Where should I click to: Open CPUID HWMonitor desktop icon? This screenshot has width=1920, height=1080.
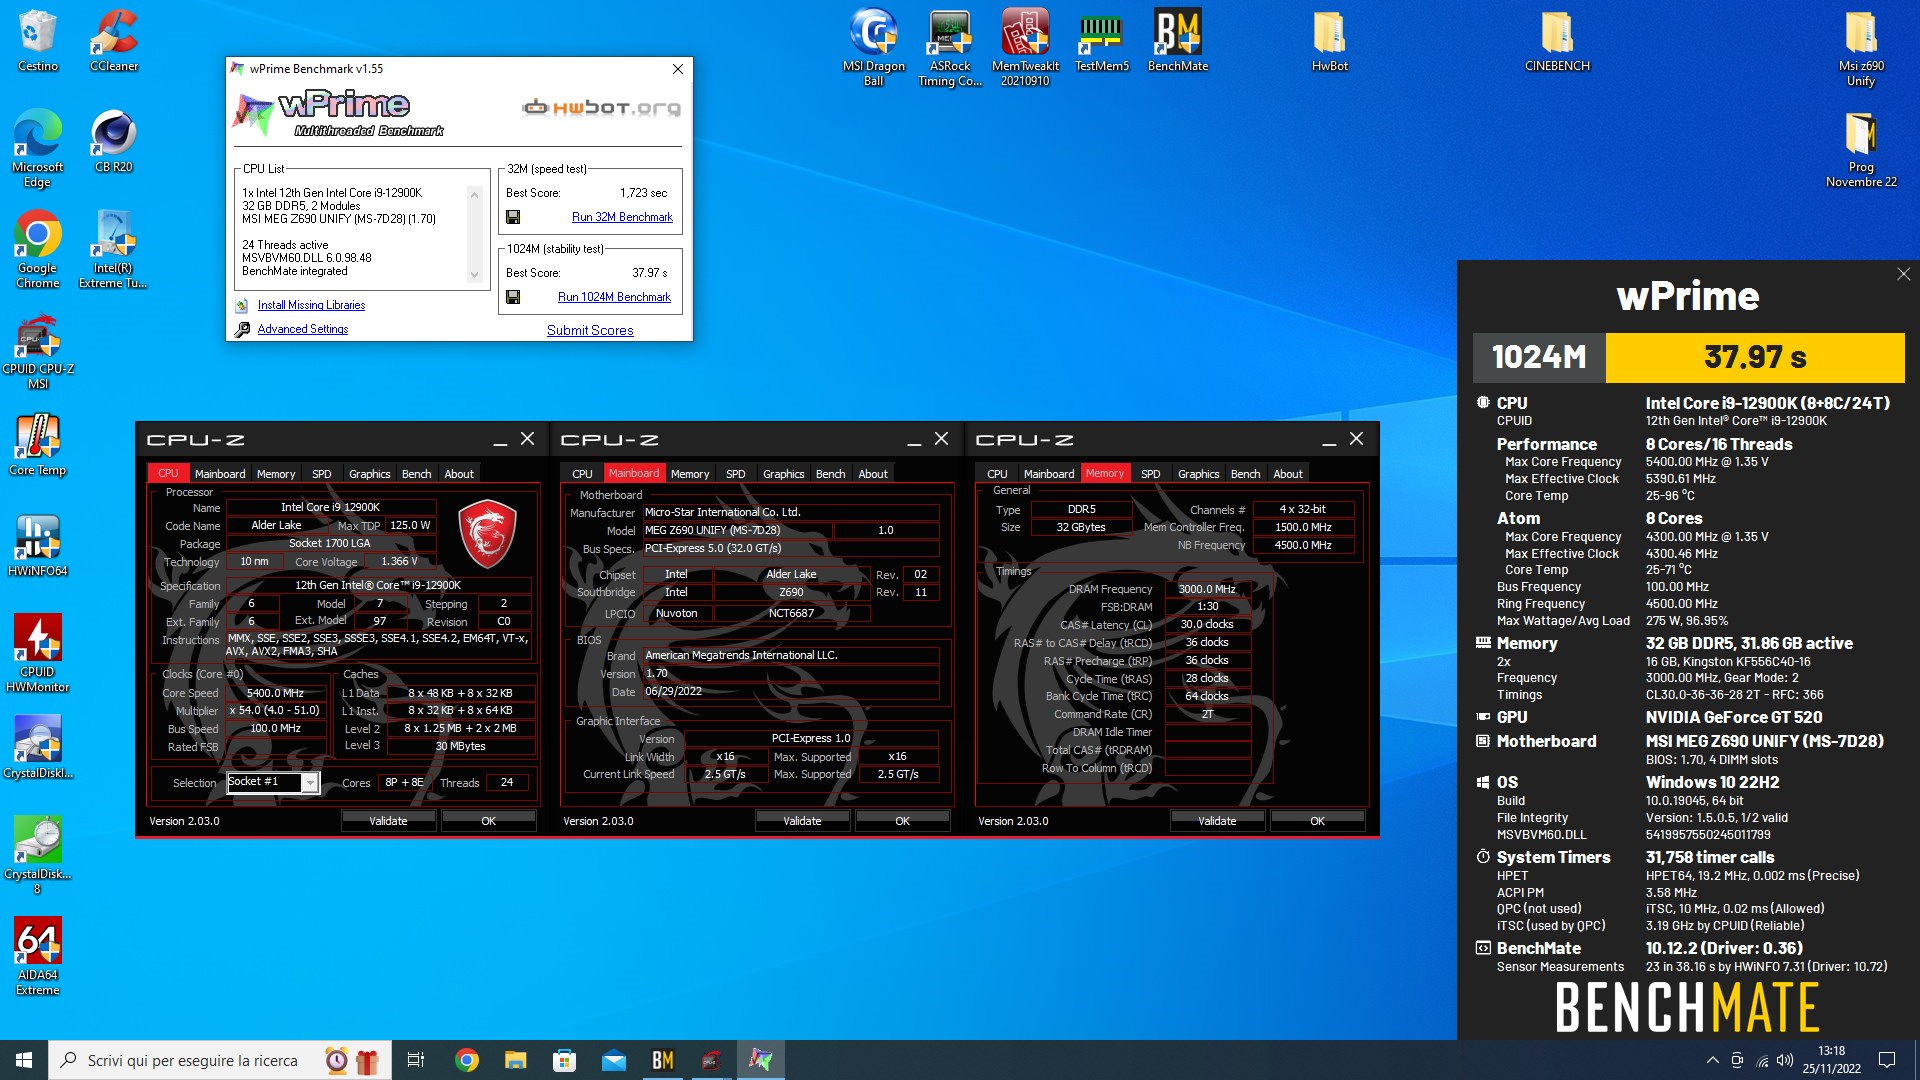click(38, 652)
